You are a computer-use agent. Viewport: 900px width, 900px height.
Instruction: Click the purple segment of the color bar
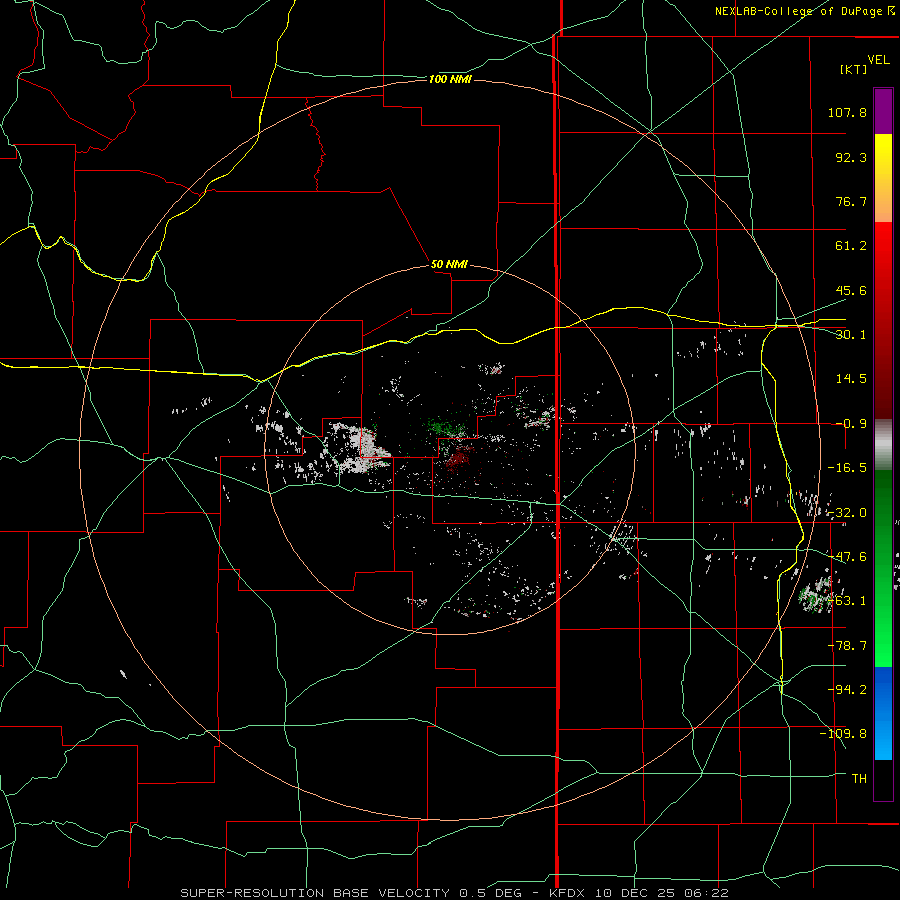pyautogui.click(x=883, y=111)
